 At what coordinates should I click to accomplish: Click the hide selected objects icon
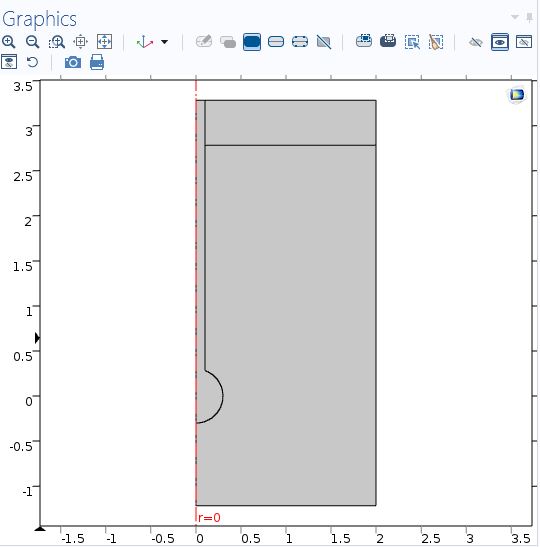pos(475,43)
